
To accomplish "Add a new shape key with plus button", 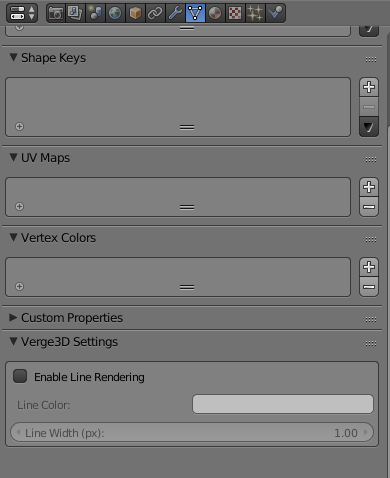I will [x=369, y=87].
